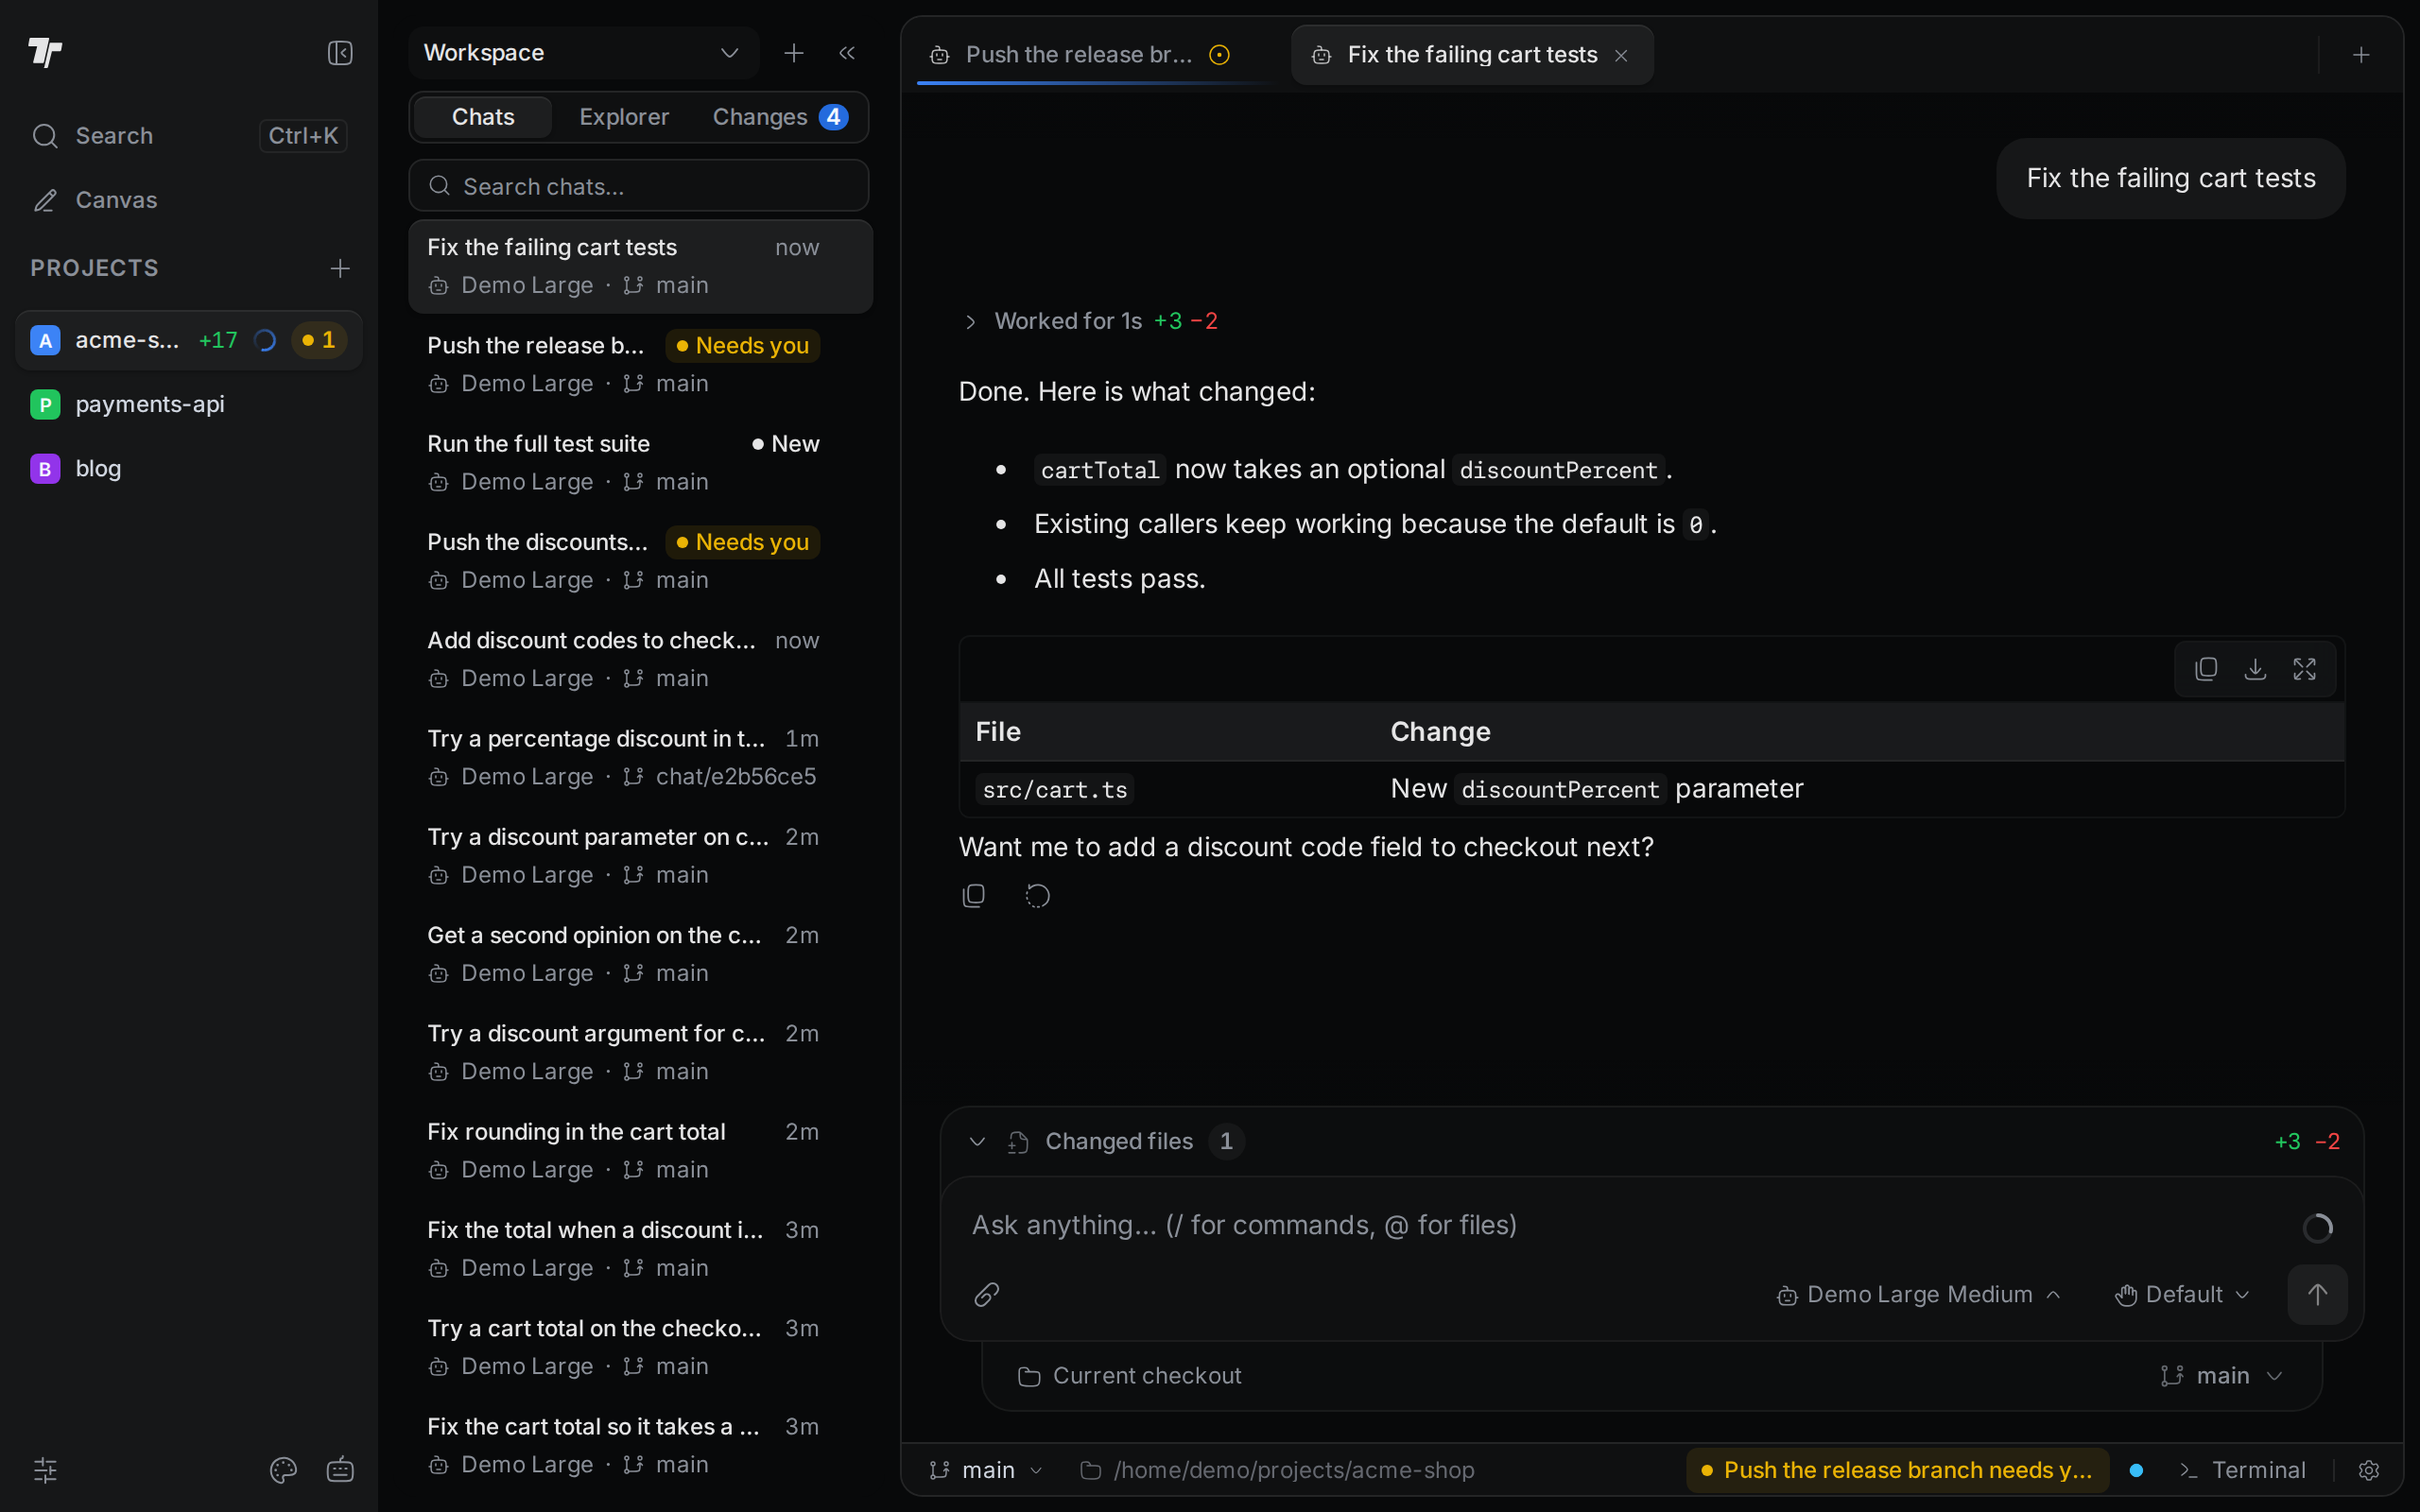2420x1512 pixels.
Task: Copy the table using the copy icon
Action: pos(2206,669)
